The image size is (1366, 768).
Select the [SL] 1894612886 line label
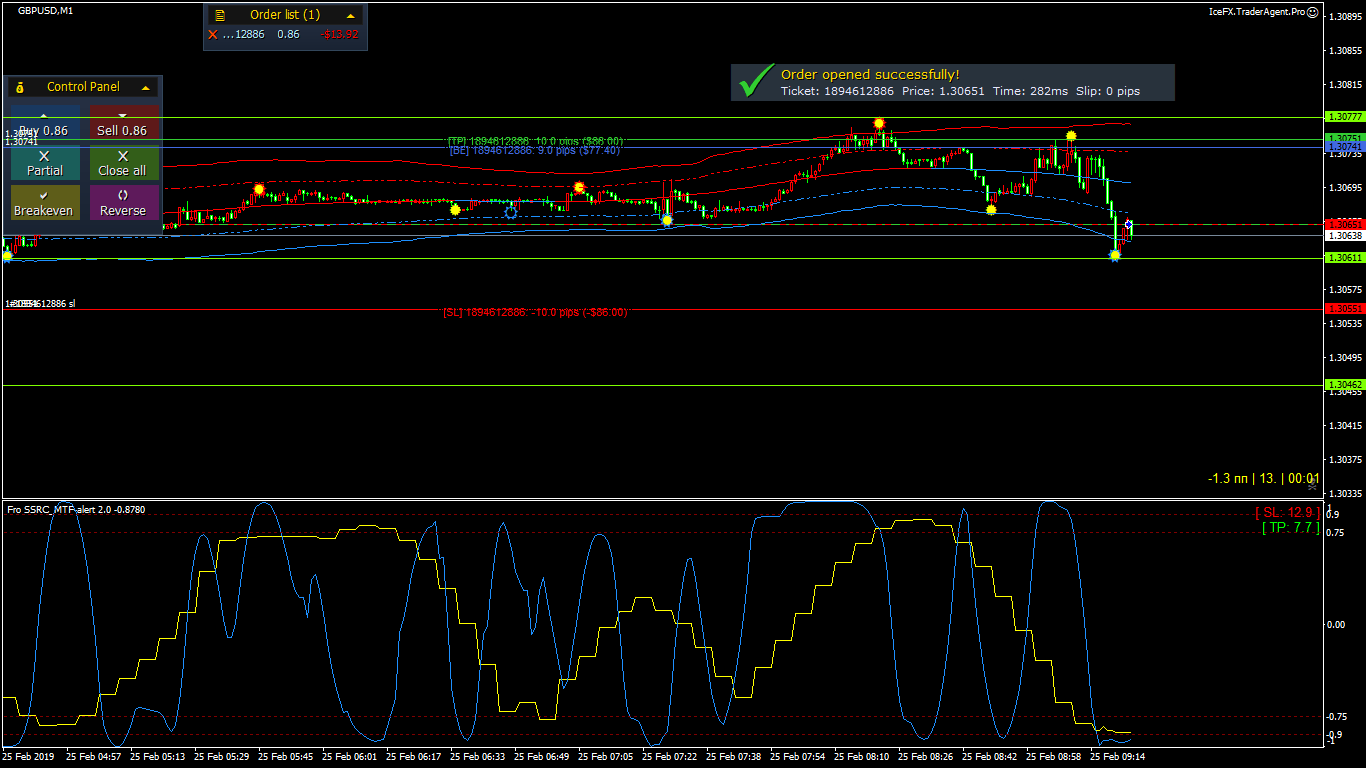pyautogui.click(x=535, y=312)
